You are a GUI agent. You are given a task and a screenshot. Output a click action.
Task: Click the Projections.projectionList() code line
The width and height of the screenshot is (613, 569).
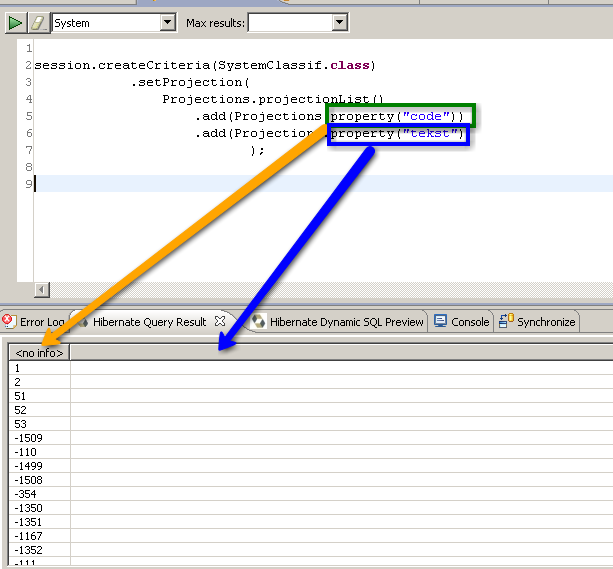click(x=272, y=99)
